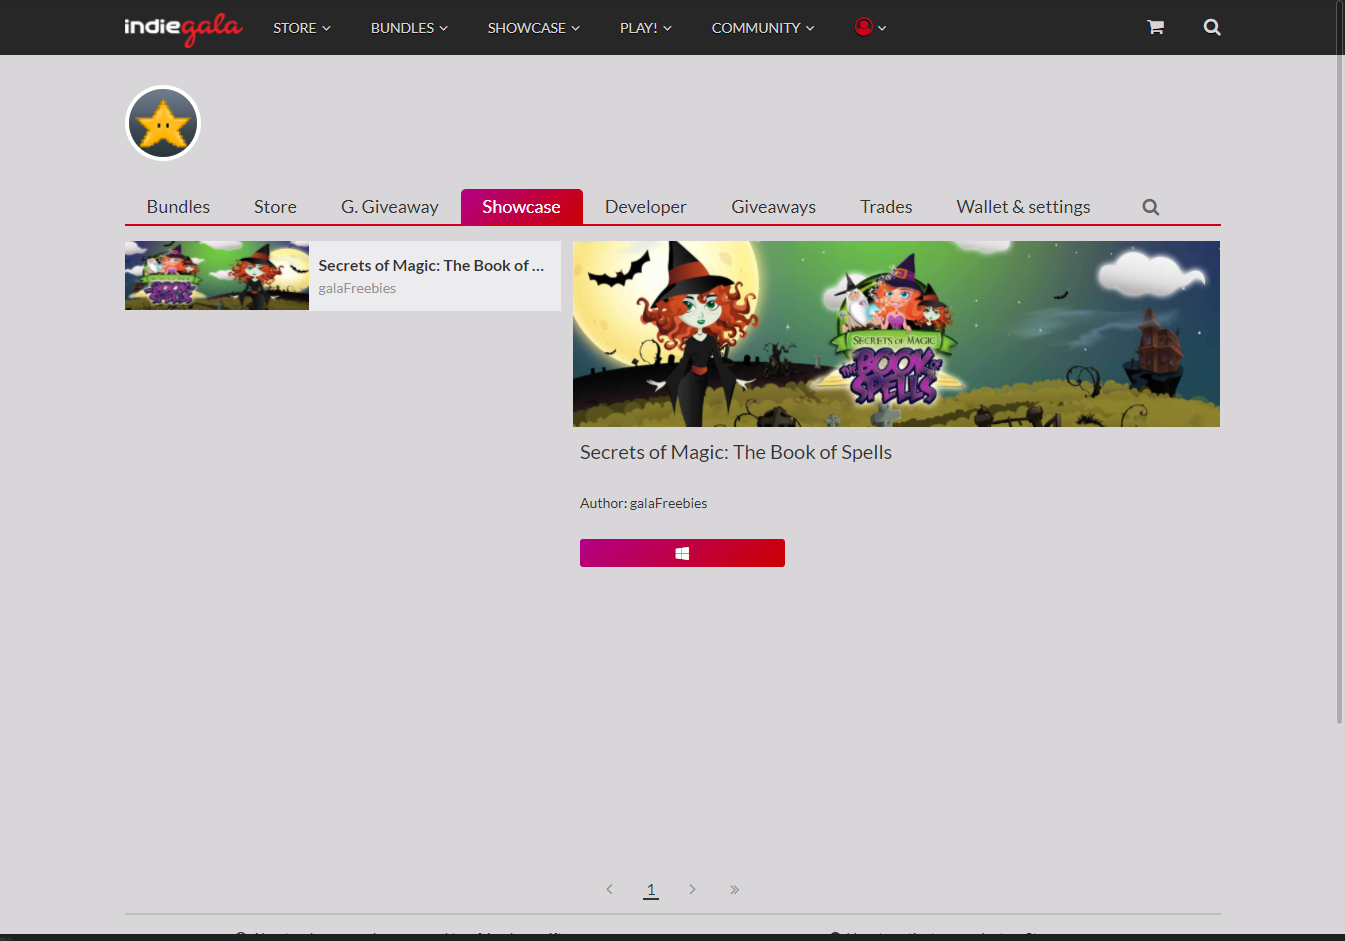Go to next page arrow

(x=692, y=889)
